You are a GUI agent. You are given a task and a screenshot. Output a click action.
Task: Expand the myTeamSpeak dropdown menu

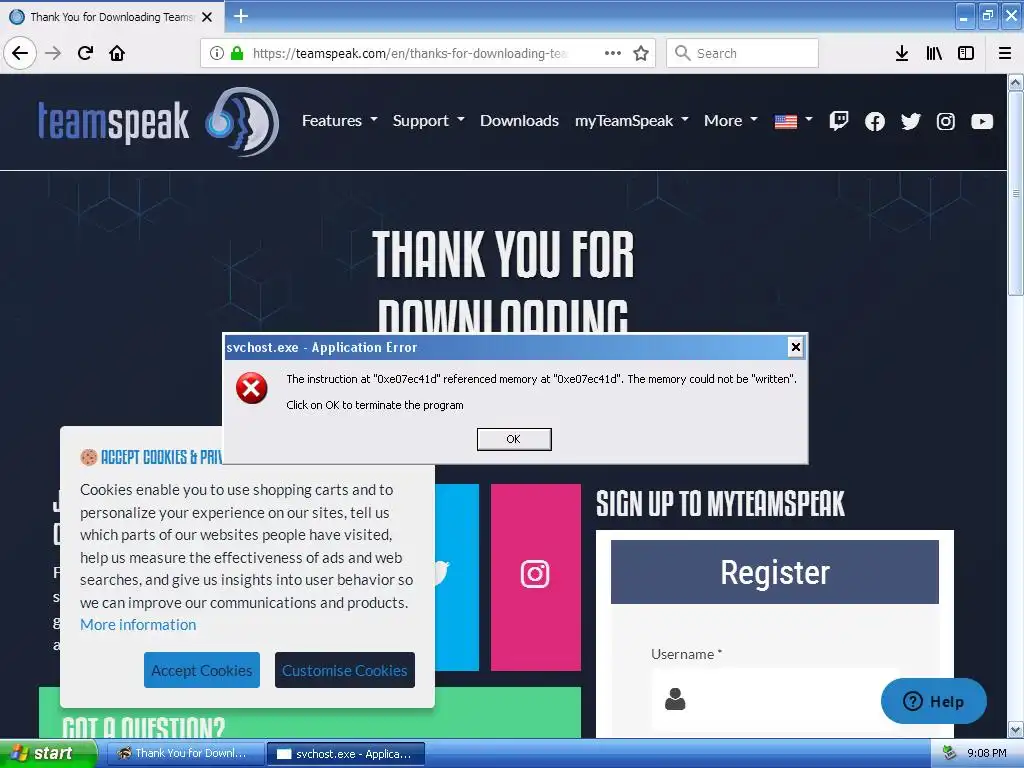point(632,121)
